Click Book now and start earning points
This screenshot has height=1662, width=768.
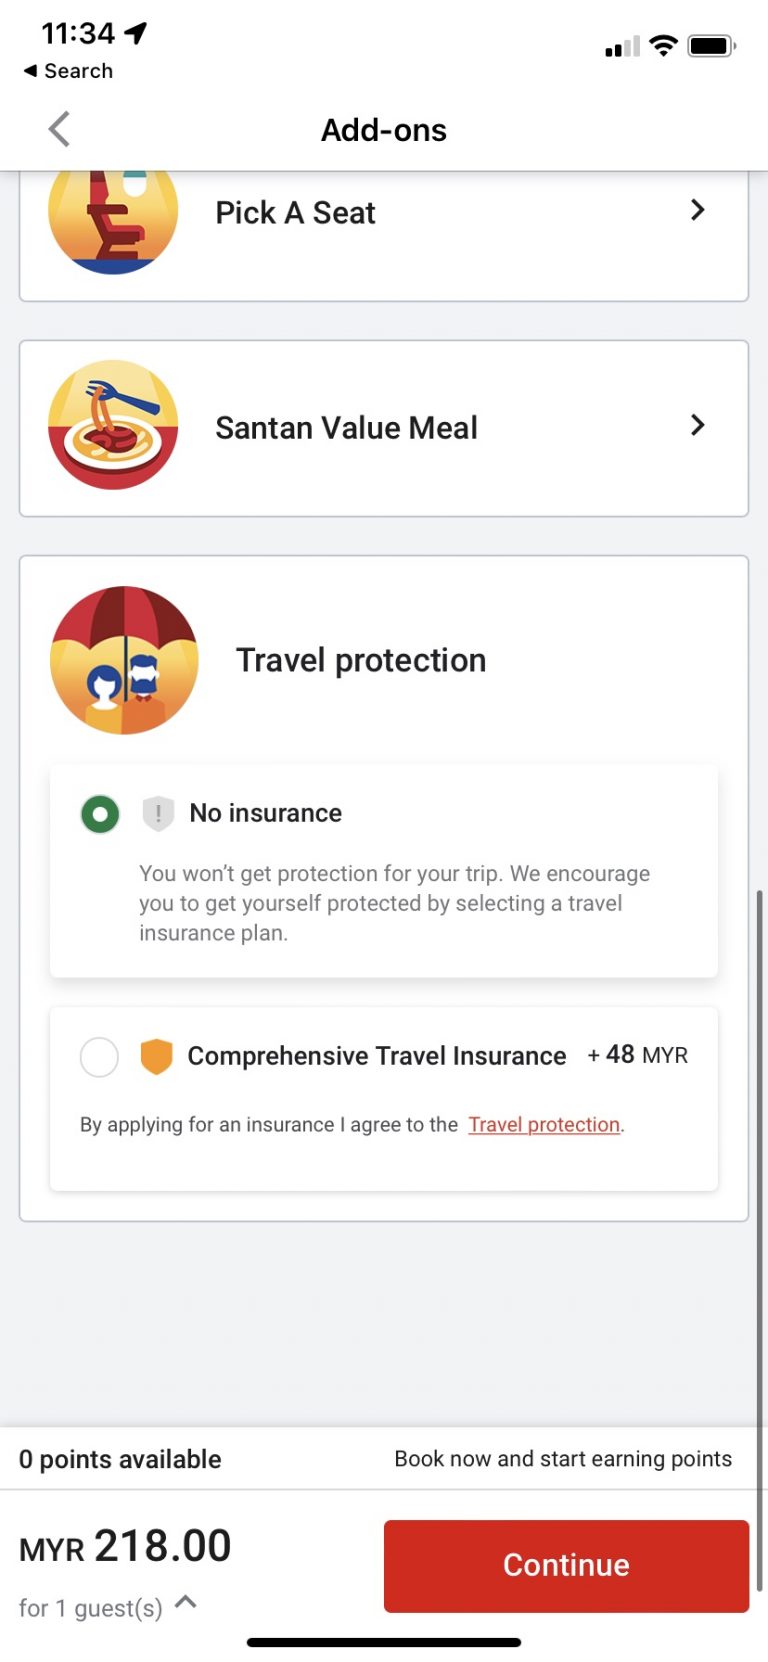(562, 1458)
